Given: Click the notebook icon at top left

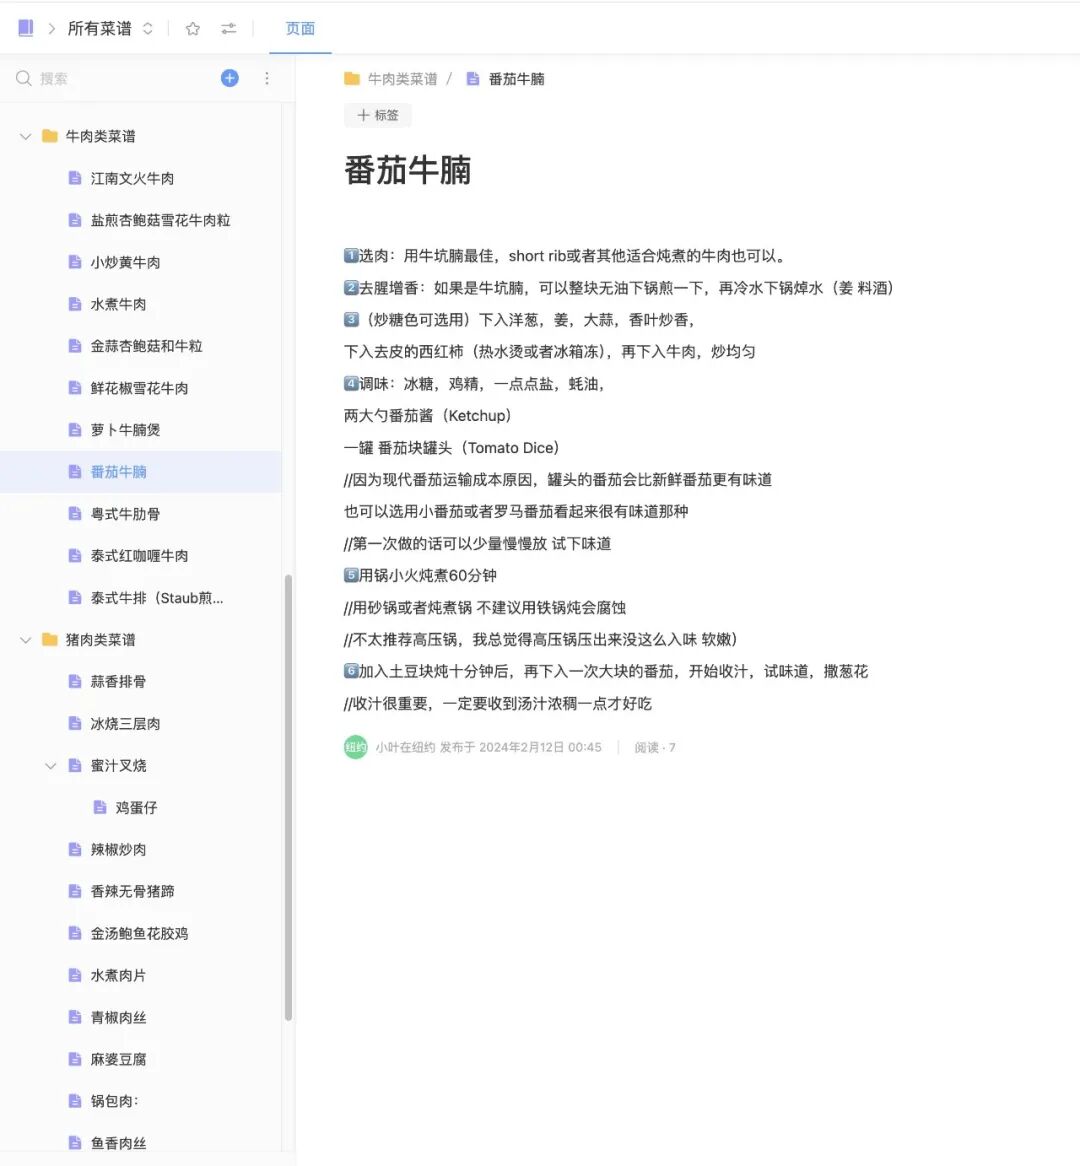Looking at the screenshot, I should click(24, 27).
